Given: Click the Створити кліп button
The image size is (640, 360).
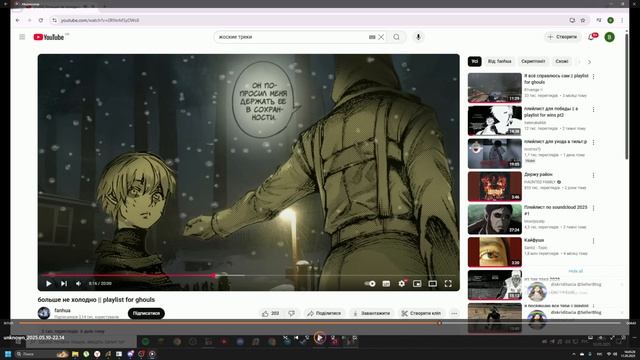Looking at the screenshot, I should tap(421, 313).
